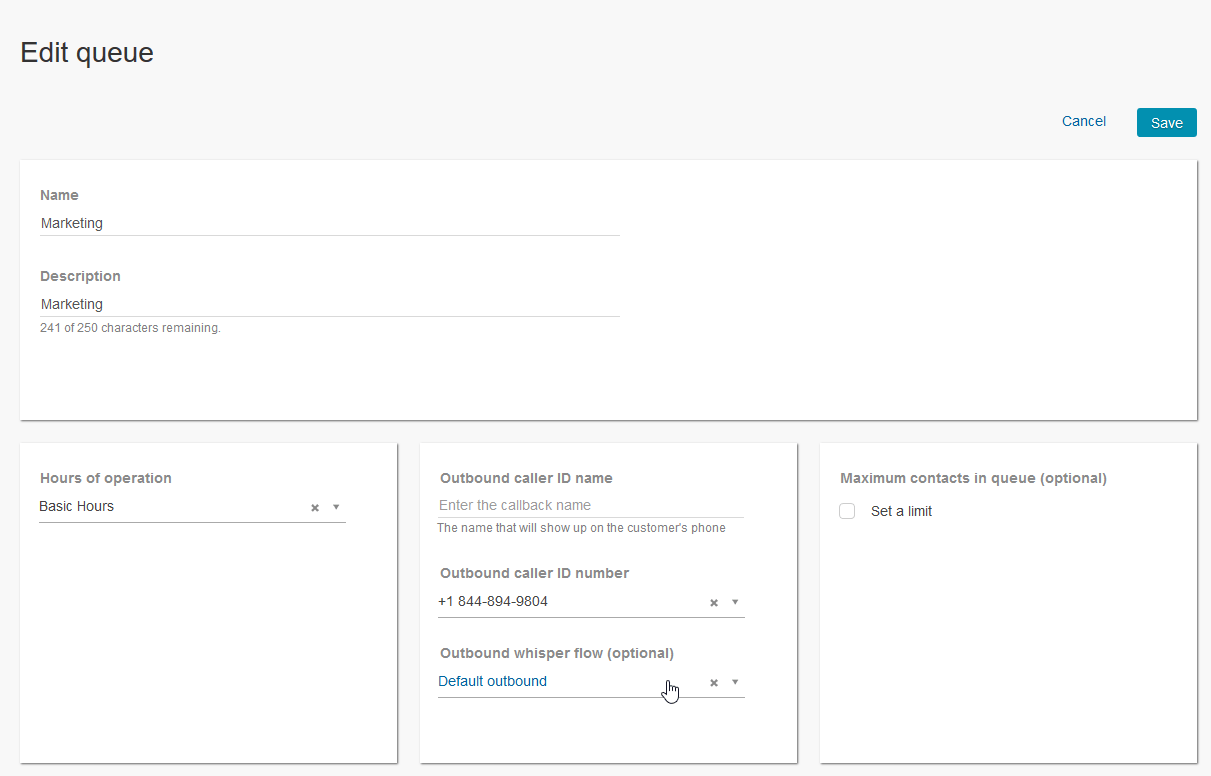Clear the outbound caller ID number selection
Image resolution: width=1211 pixels, height=776 pixels.
(712, 602)
